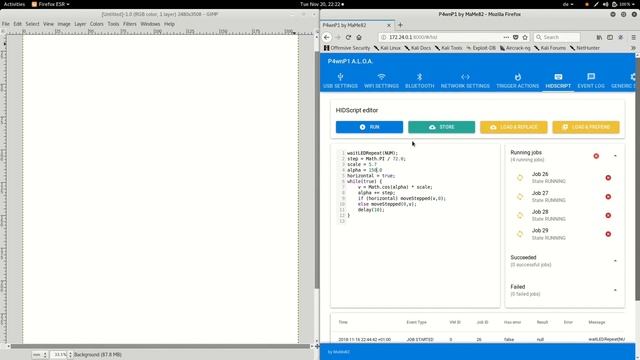Click the Pocket shield icon in URL bar
The image size is (640, 360).
point(516,37)
